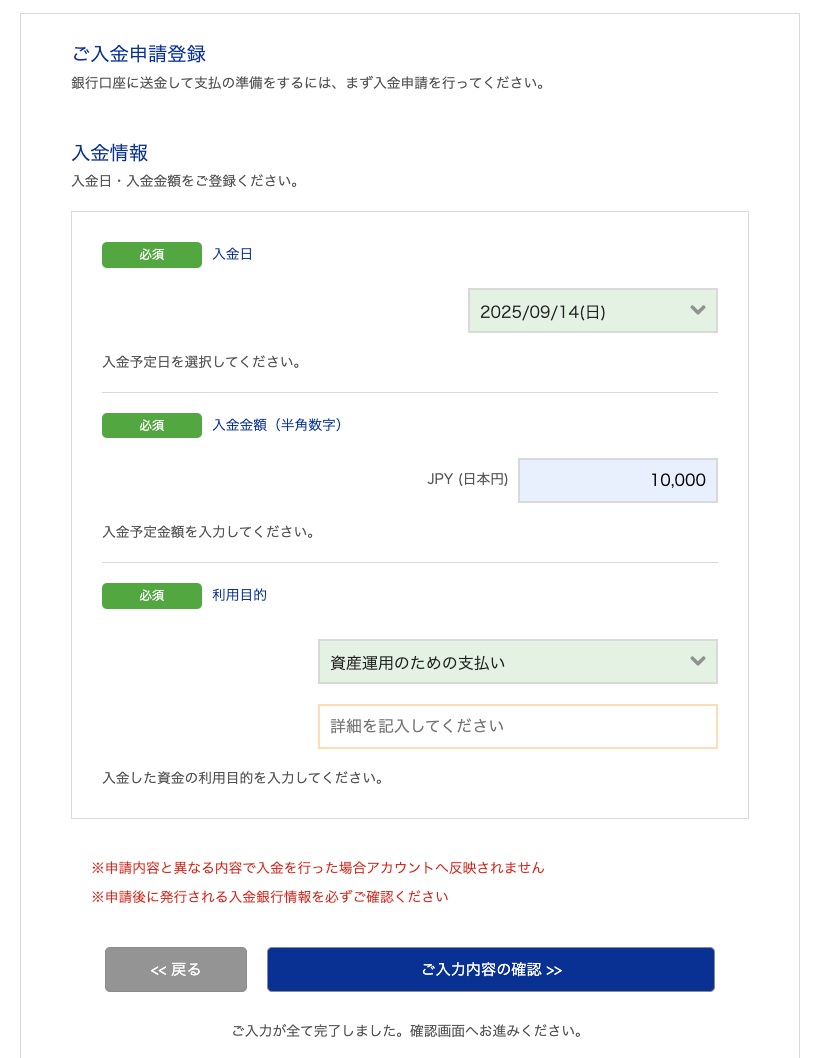
Task: Click the 入金金額（半角数字） field label
Action: point(277,425)
